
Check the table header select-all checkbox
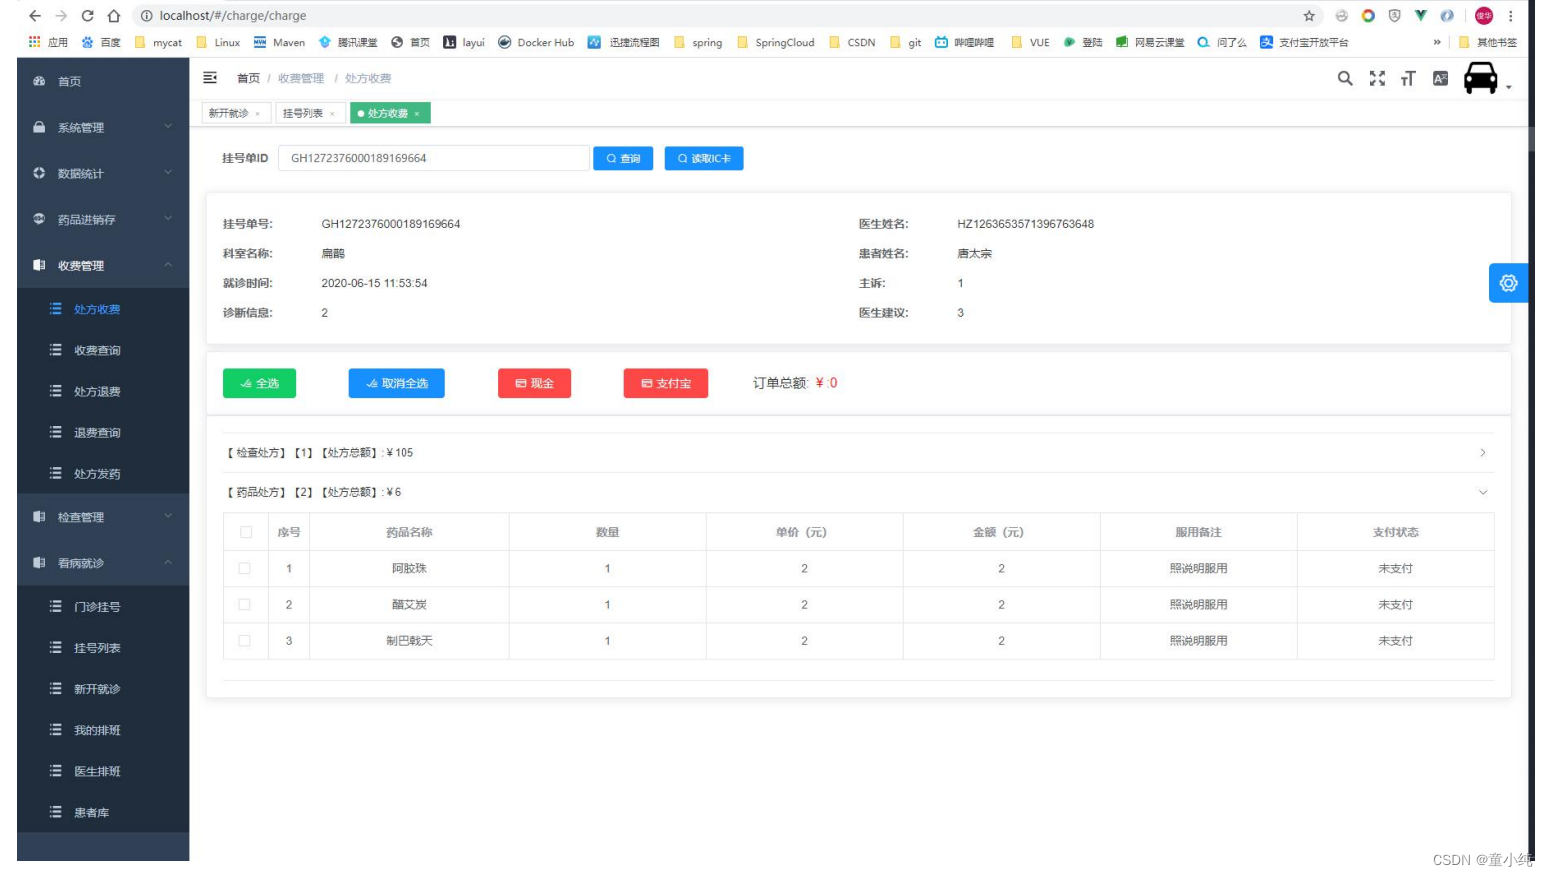[246, 532]
